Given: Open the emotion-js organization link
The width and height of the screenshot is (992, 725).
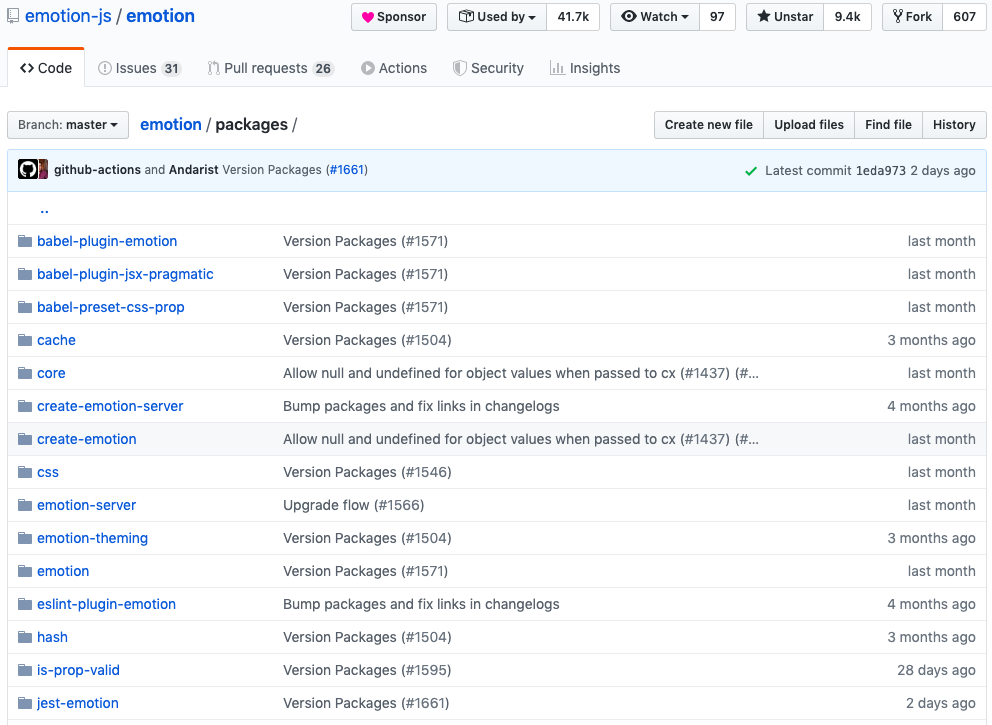Looking at the screenshot, I should click(x=68, y=16).
